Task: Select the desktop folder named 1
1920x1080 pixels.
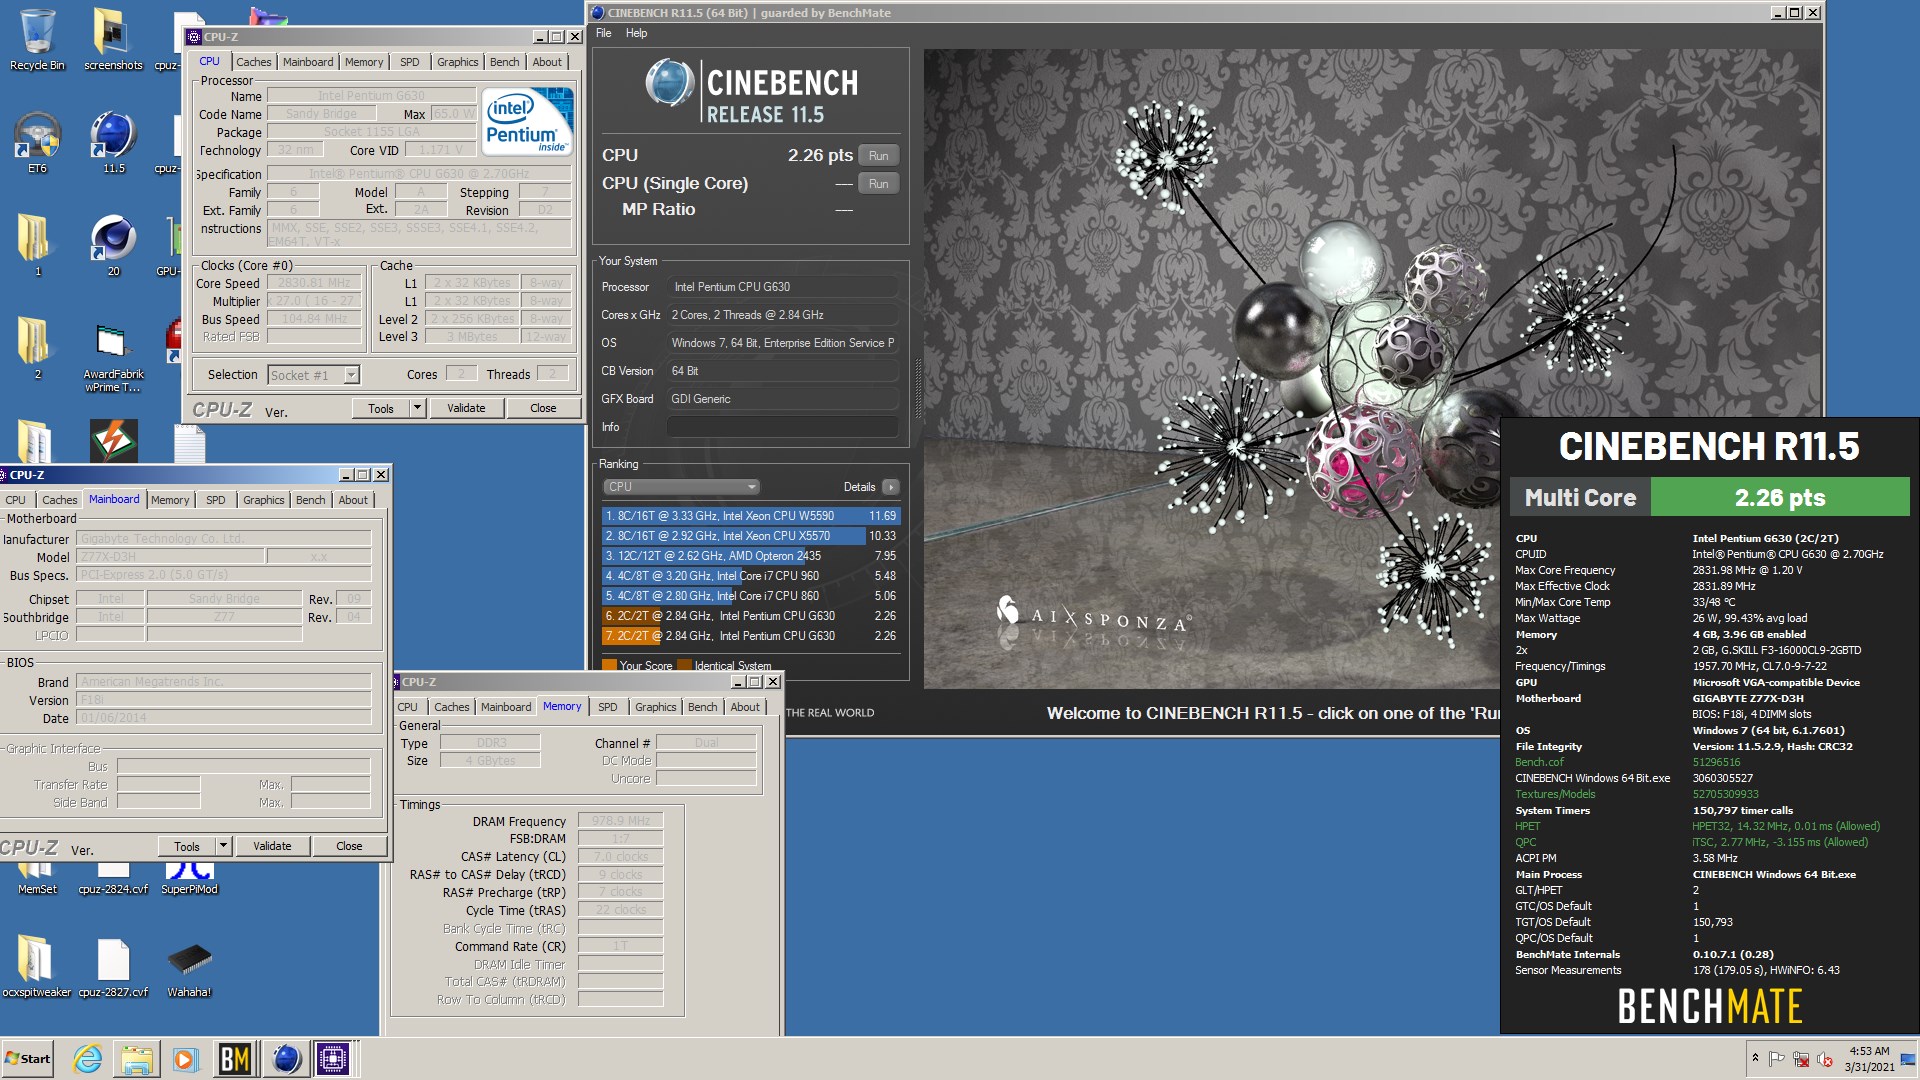Action: 37,246
